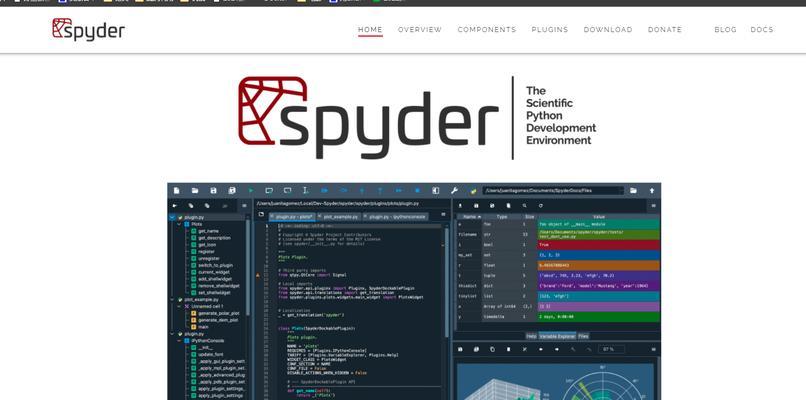
Task: Select the Variable Explorer pane tab
Action: (x=557, y=336)
